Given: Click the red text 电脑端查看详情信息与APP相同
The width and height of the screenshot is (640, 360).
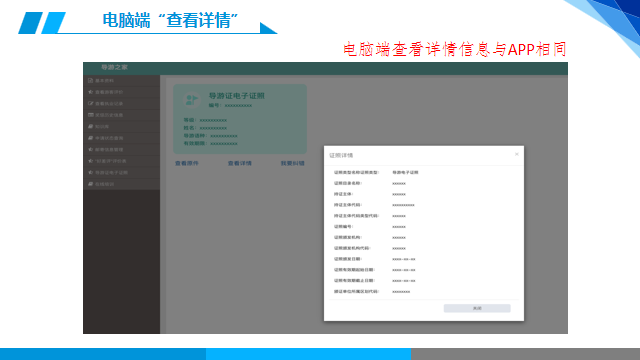Looking at the screenshot, I should point(455,49).
